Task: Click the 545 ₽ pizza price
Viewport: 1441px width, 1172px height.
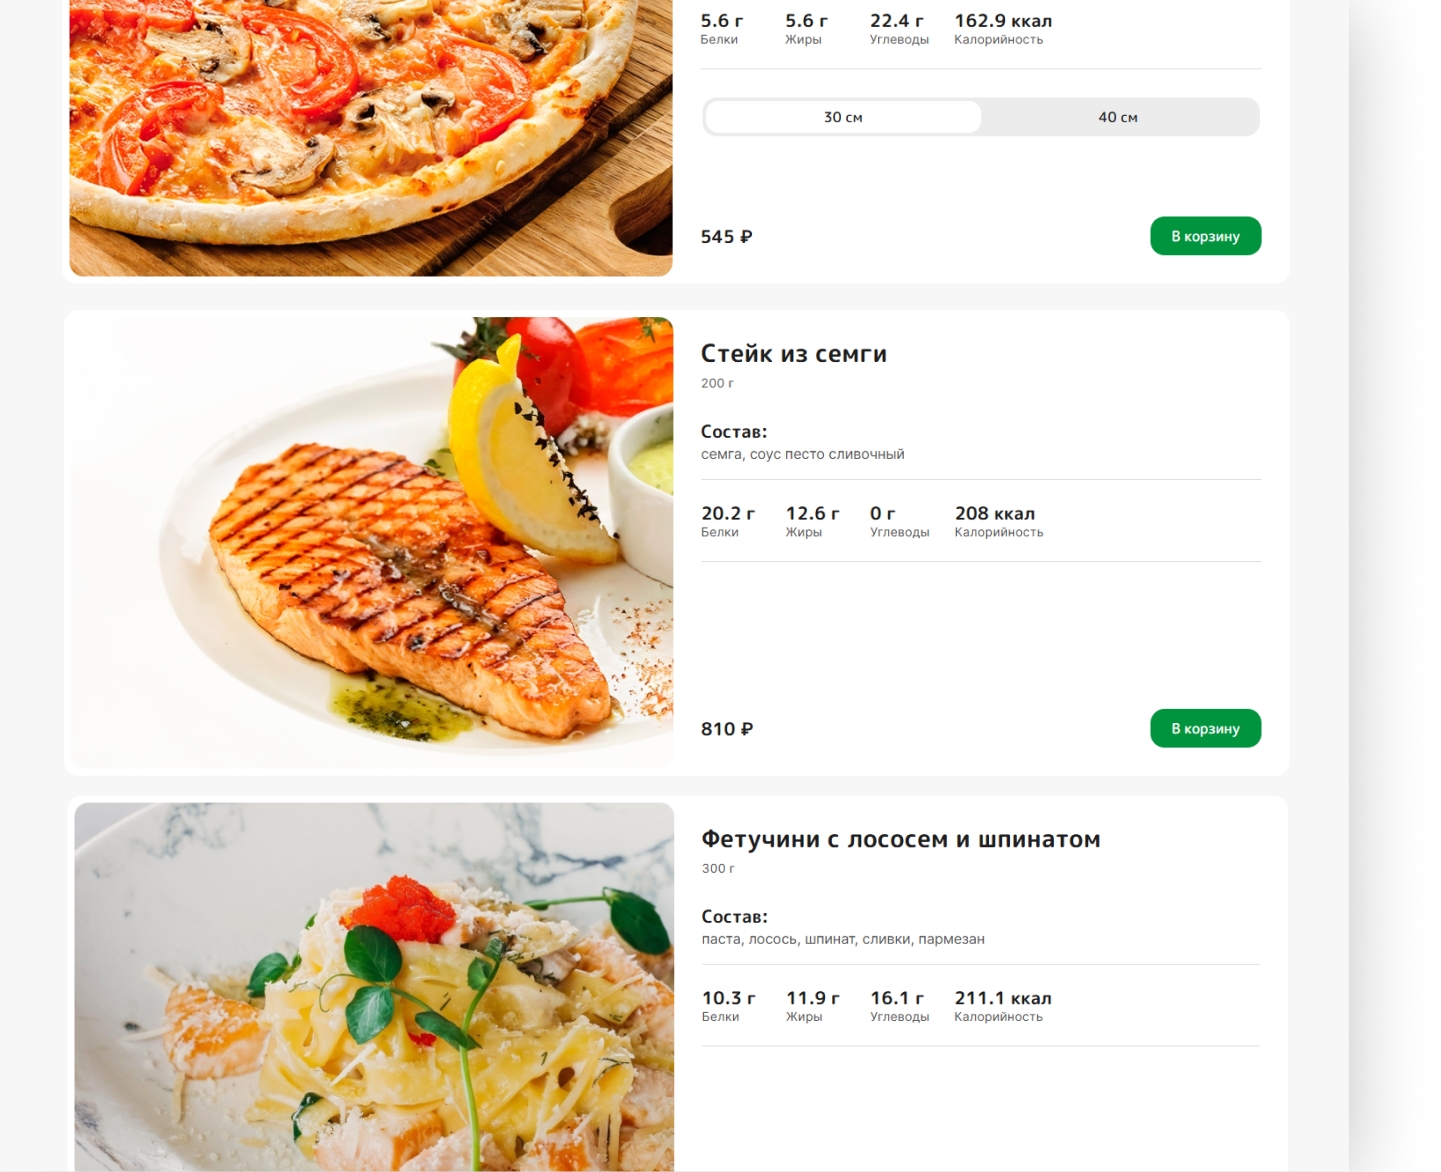Action: (x=727, y=237)
